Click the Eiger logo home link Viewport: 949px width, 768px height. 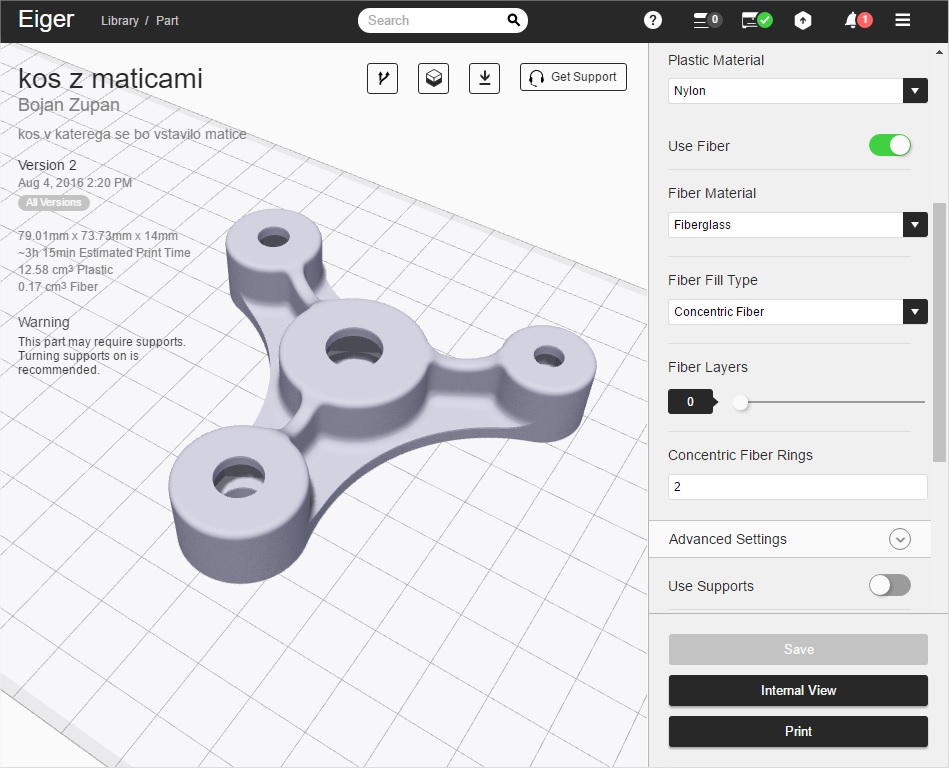pos(46,20)
